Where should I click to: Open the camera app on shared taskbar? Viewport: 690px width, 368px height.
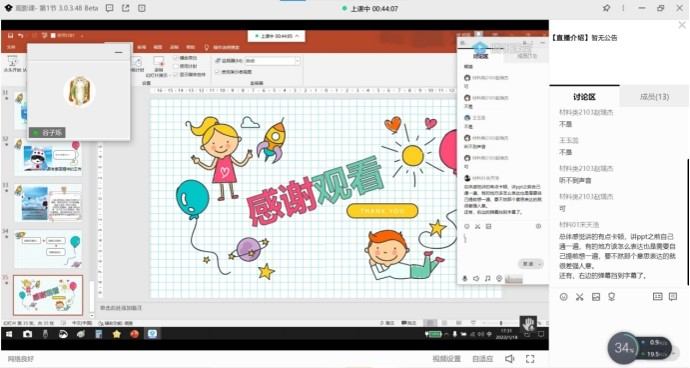coord(27,334)
